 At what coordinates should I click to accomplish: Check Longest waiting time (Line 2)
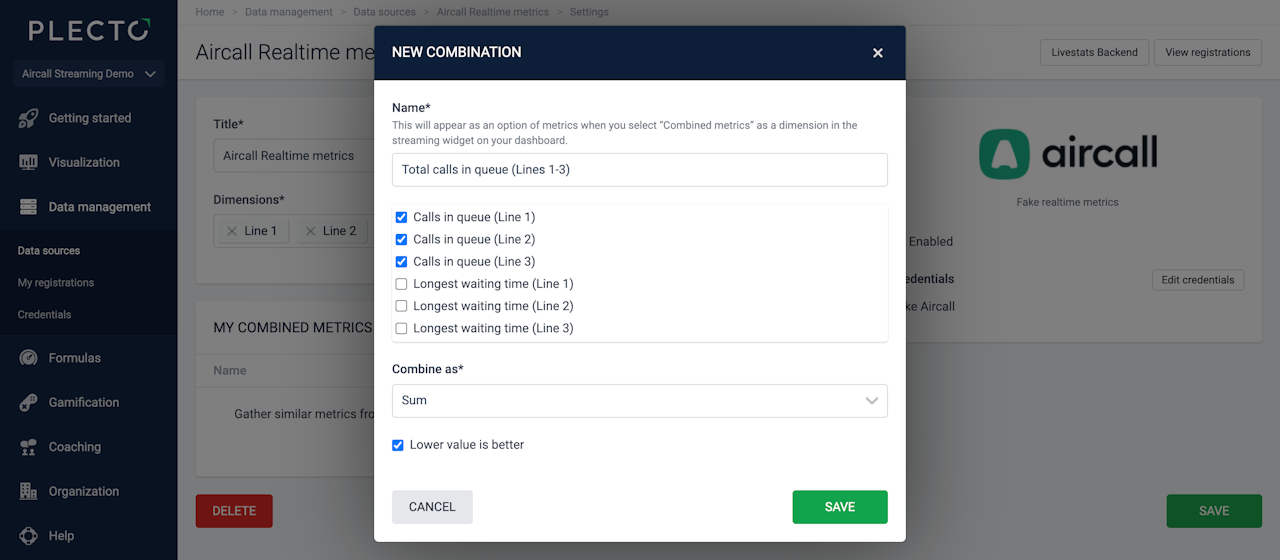click(402, 306)
